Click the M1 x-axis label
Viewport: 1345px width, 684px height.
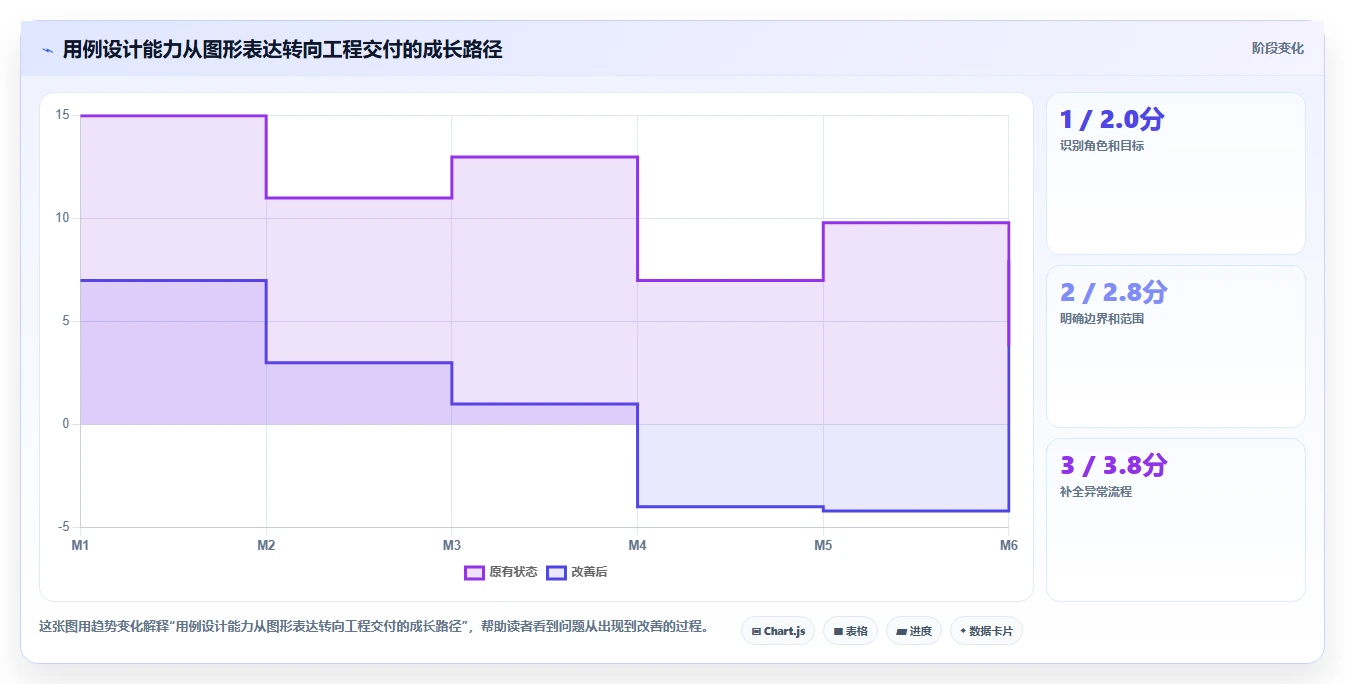(80, 545)
